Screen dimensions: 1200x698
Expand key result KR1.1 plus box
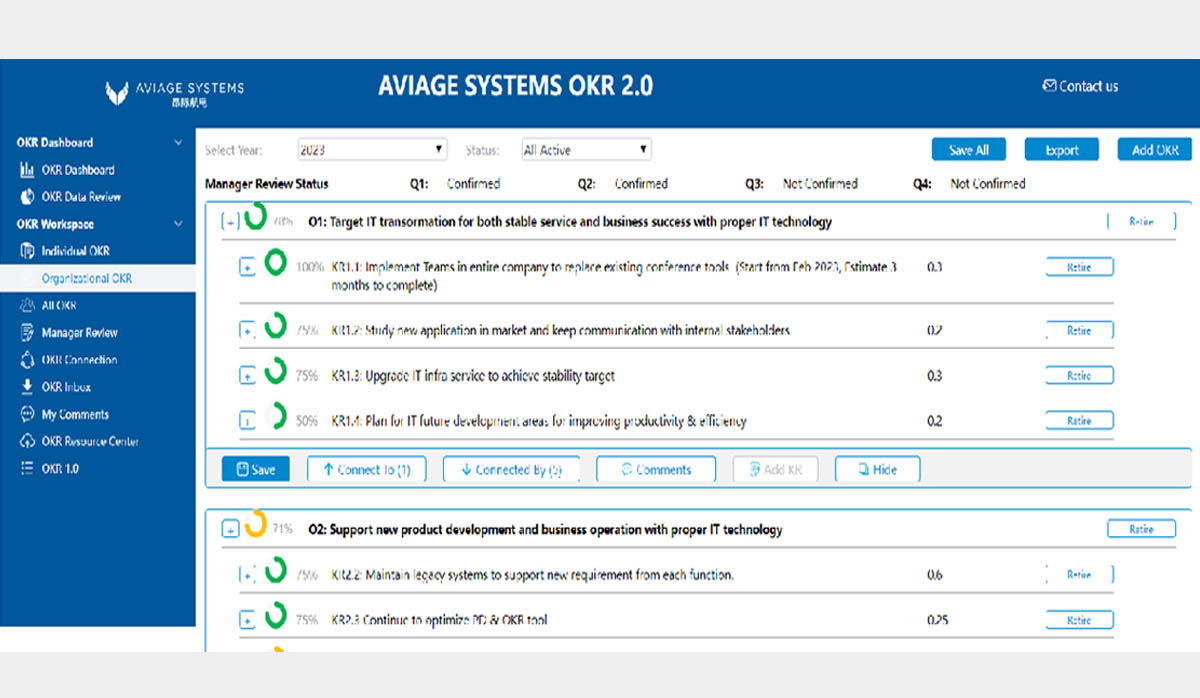tap(247, 268)
